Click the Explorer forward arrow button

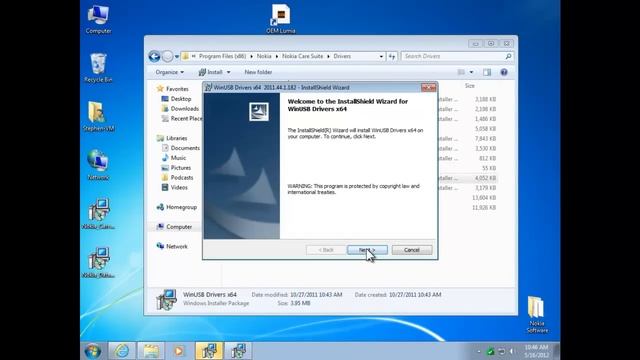point(167,56)
